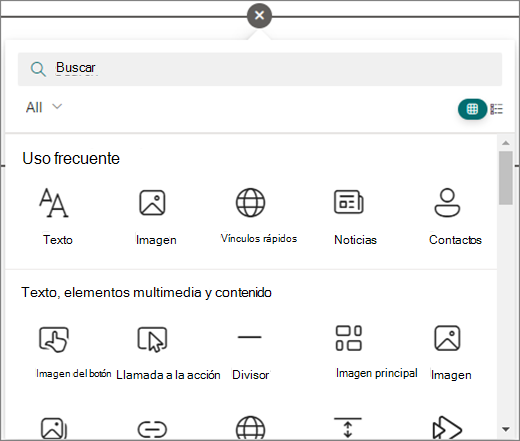Close the web part picker with X button
Image resolution: width=520 pixels, height=441 pixels.
pos(259,15)
